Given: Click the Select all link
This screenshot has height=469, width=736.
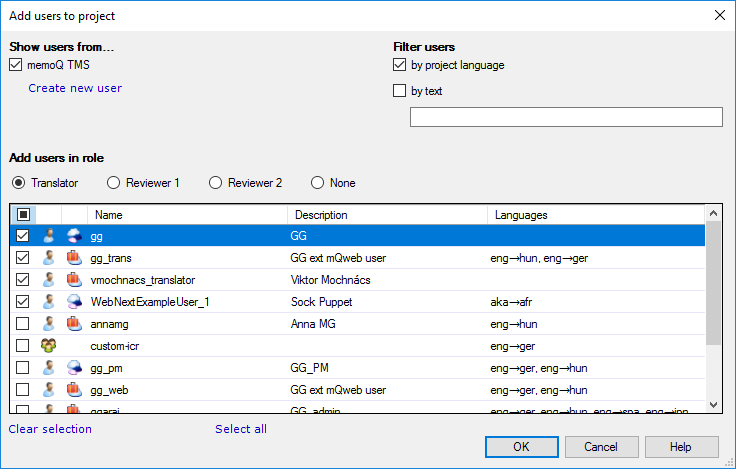Looking at the screenshot, I should tap(241, 429).
